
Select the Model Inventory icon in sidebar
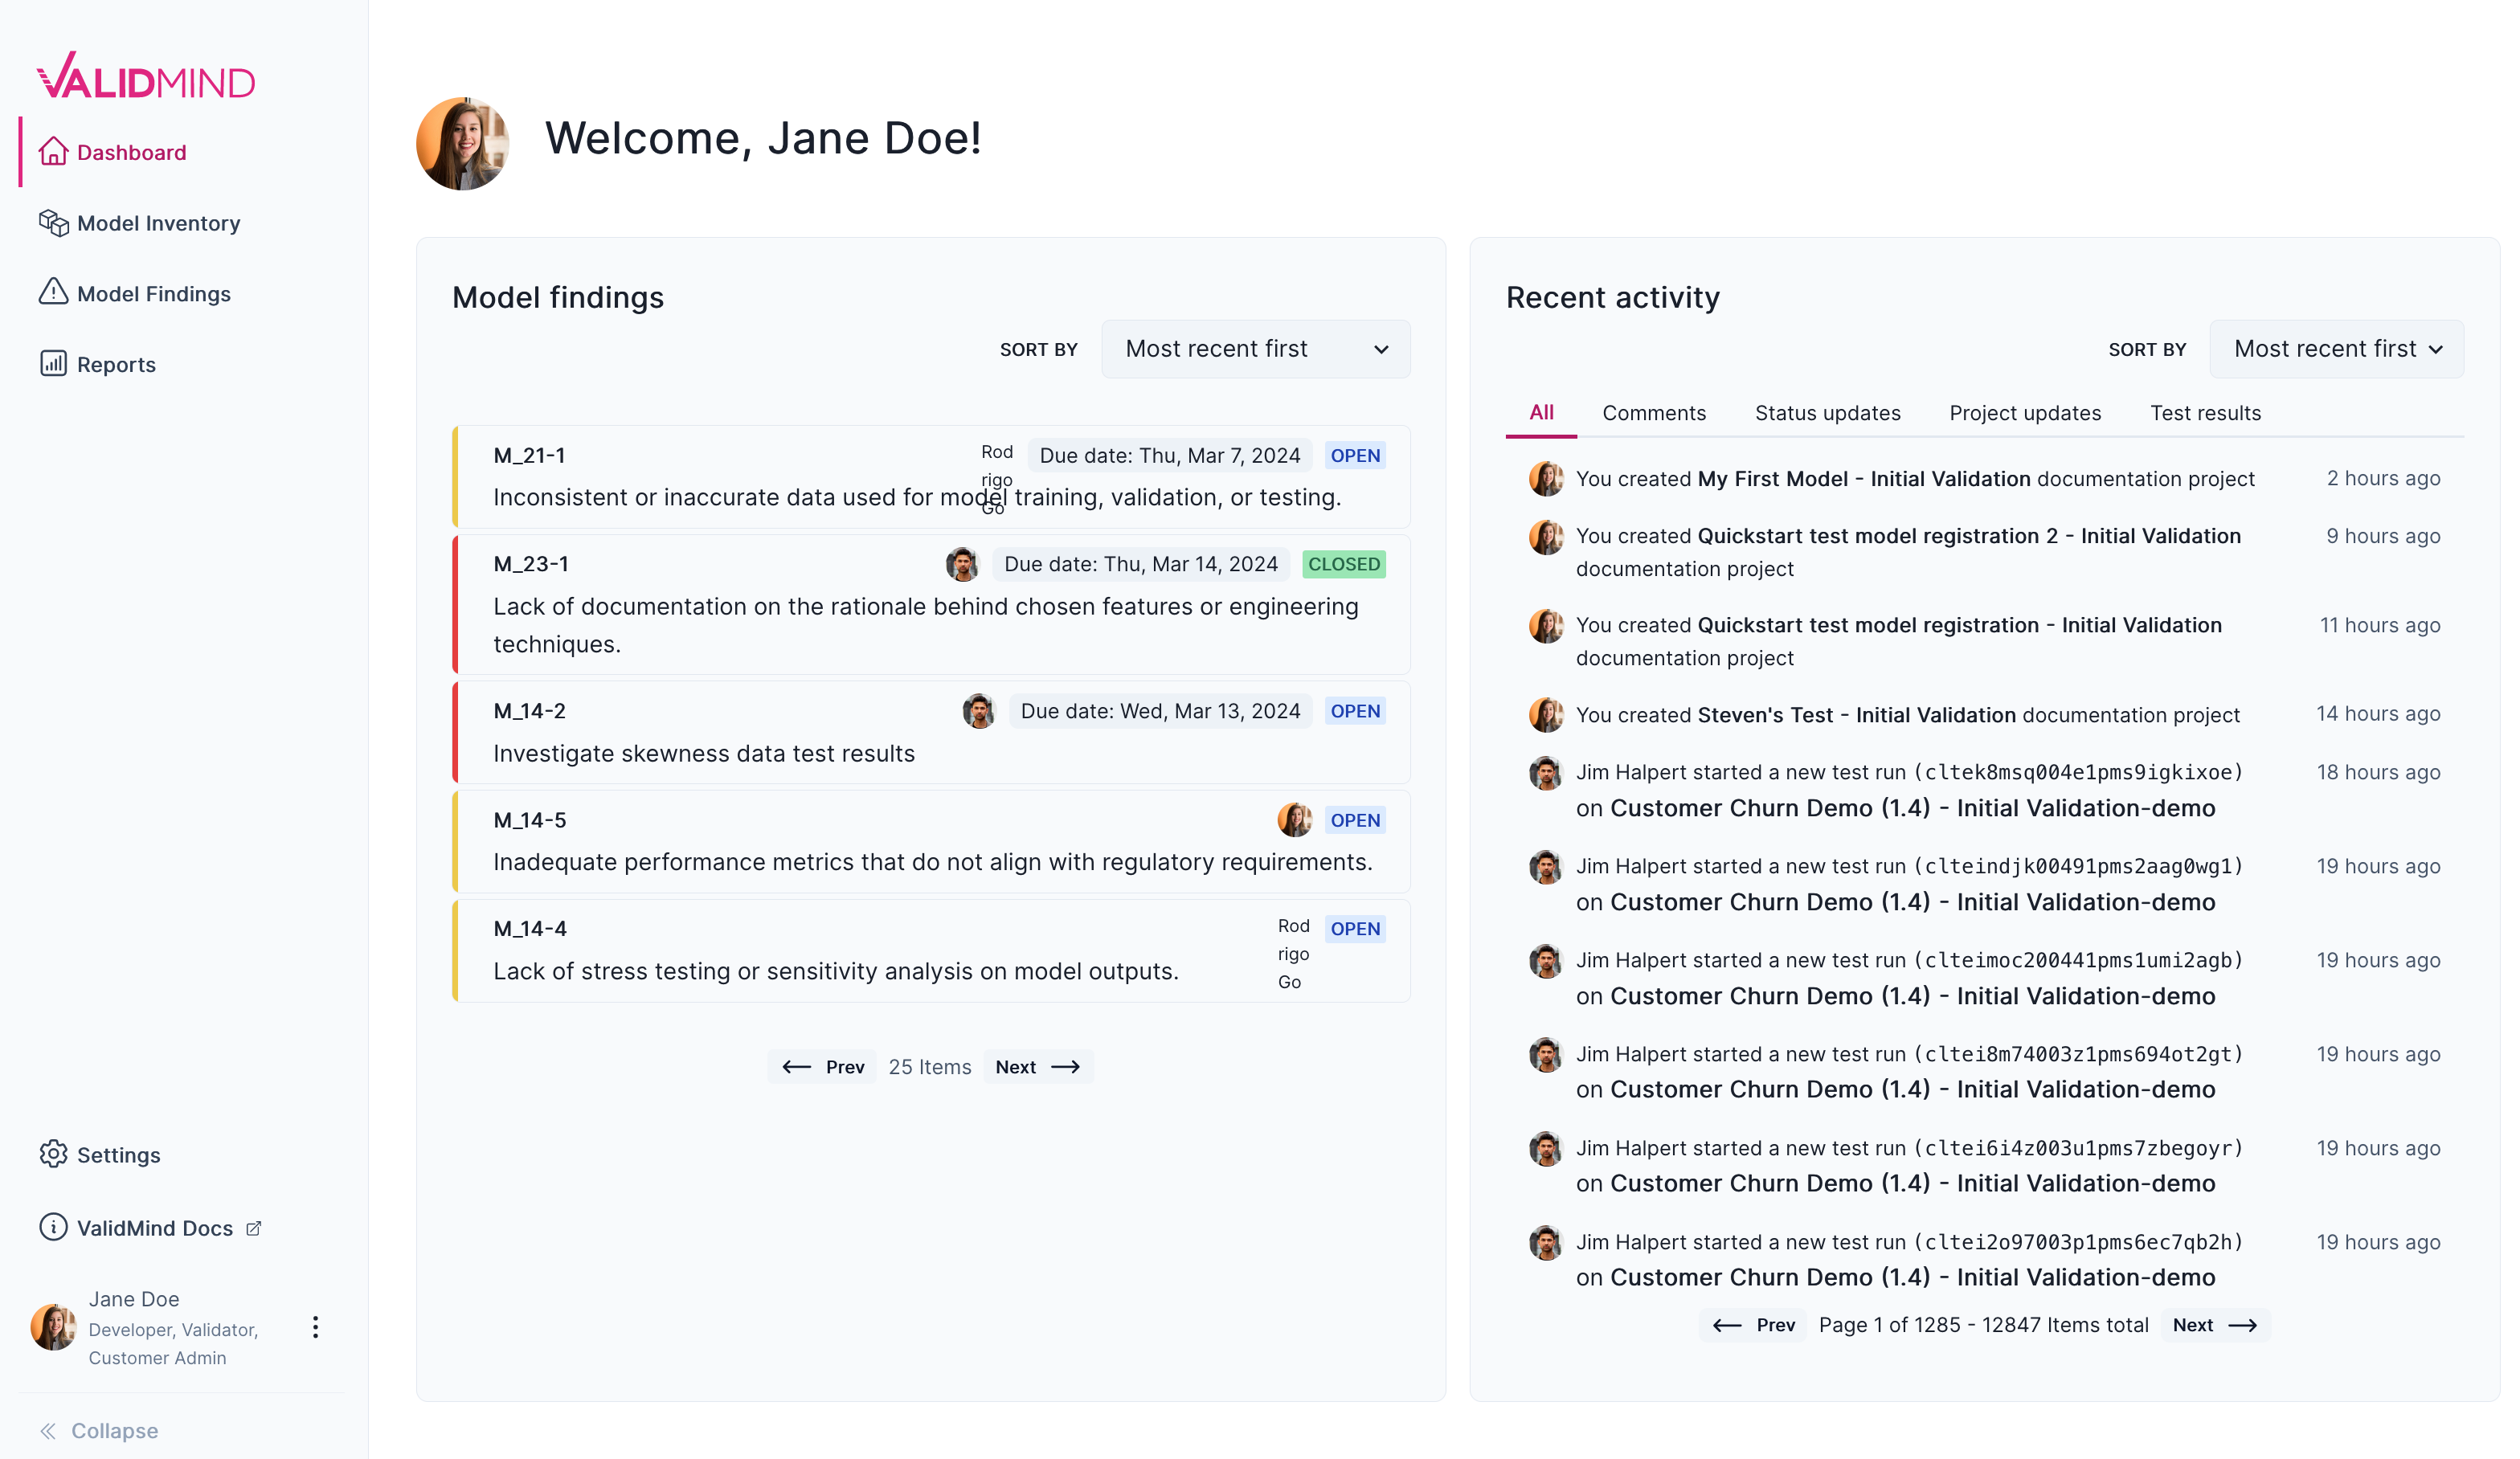pyautogui.click(x=54, y=223)
